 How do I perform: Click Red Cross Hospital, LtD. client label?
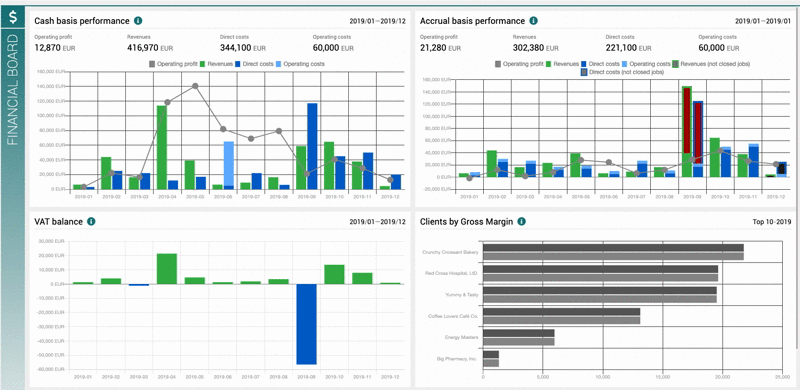point(452,274)
